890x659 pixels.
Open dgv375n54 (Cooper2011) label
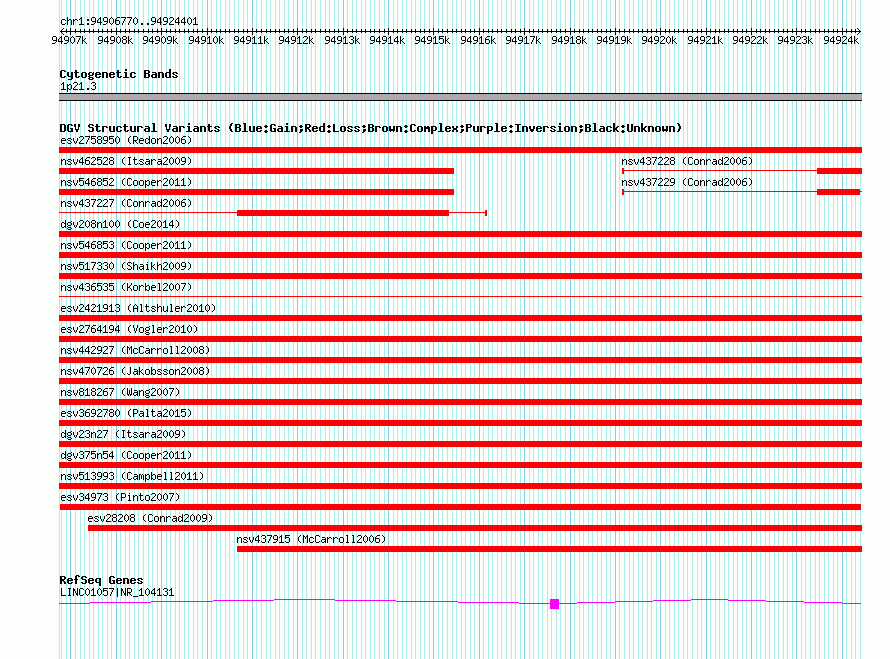click(126, 455)
